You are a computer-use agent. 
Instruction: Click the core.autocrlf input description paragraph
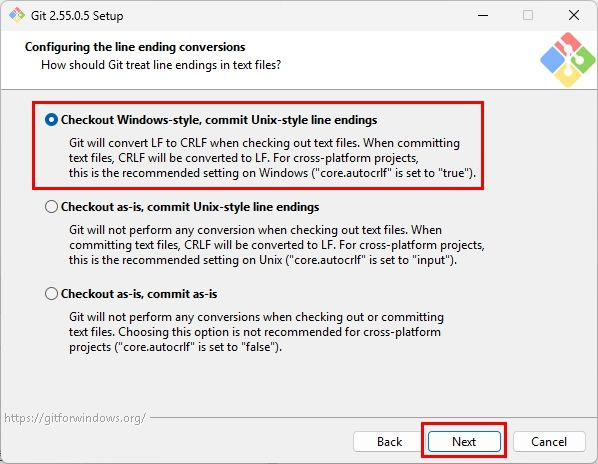pos(276,245)
